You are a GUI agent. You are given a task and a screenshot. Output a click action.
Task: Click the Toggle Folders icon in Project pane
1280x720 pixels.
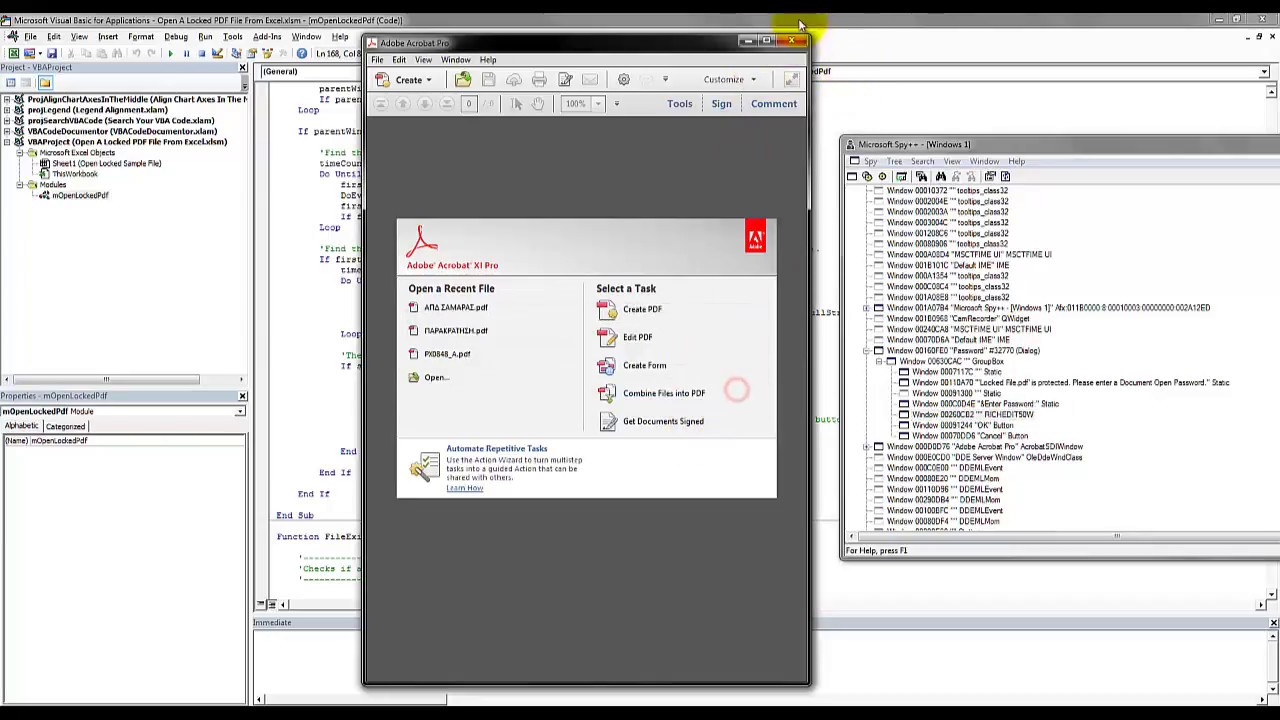pos(45,83)
